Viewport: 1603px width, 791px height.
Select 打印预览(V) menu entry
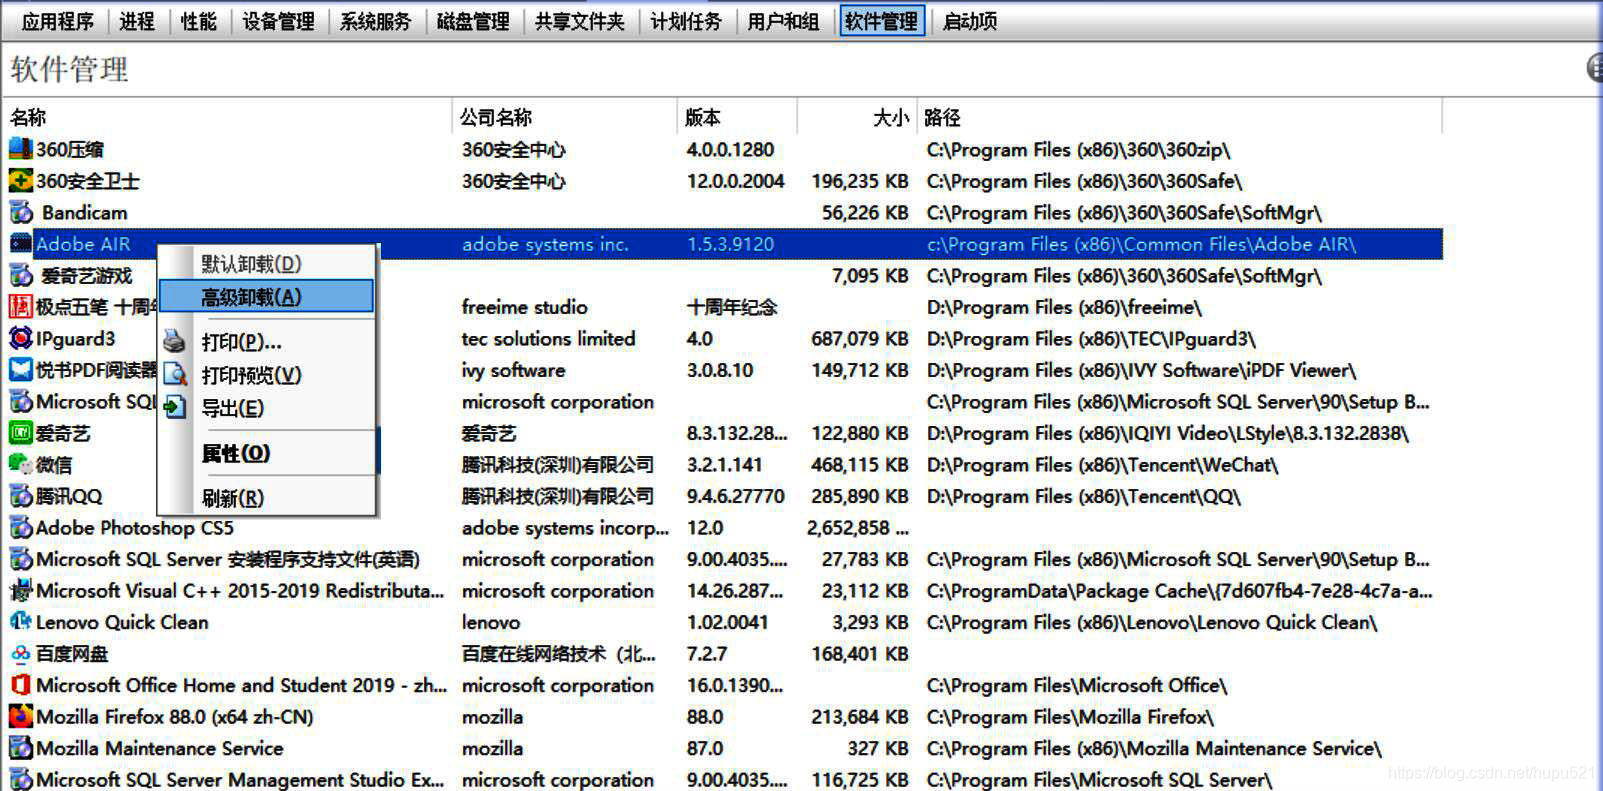tap(251, 375)
